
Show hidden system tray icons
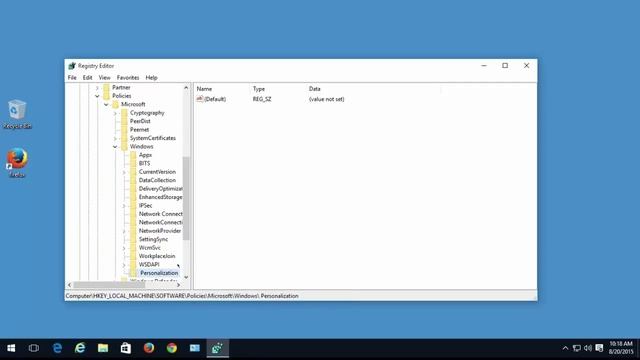[x=565, y=348]
